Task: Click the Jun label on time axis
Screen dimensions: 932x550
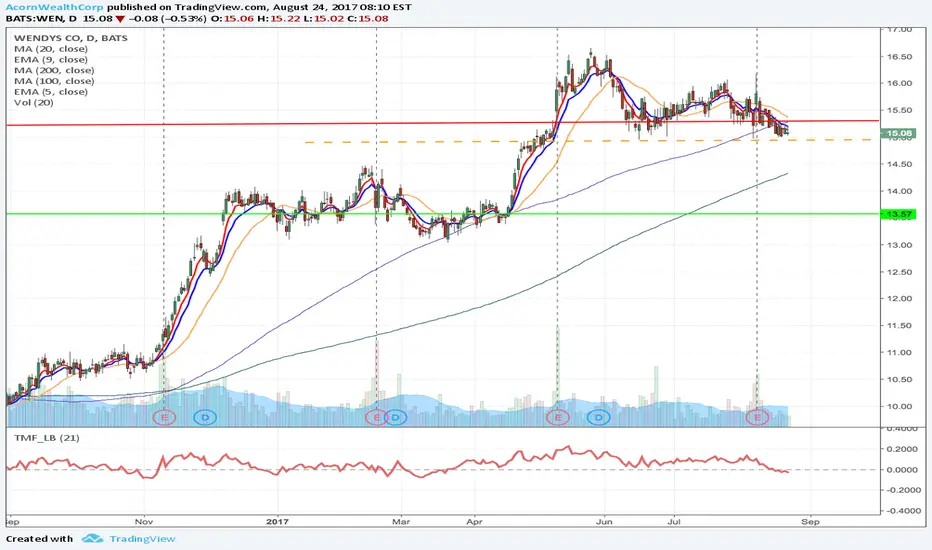Action: click(x=604, y=521)
